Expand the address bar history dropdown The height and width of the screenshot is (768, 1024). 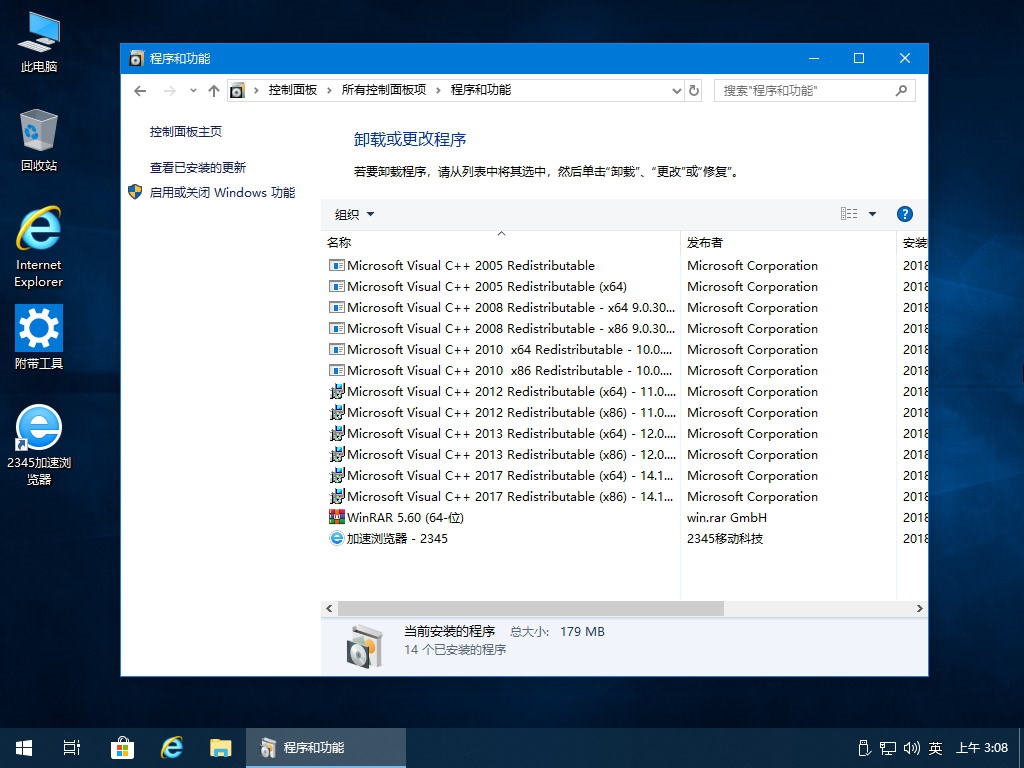[677, 91]
